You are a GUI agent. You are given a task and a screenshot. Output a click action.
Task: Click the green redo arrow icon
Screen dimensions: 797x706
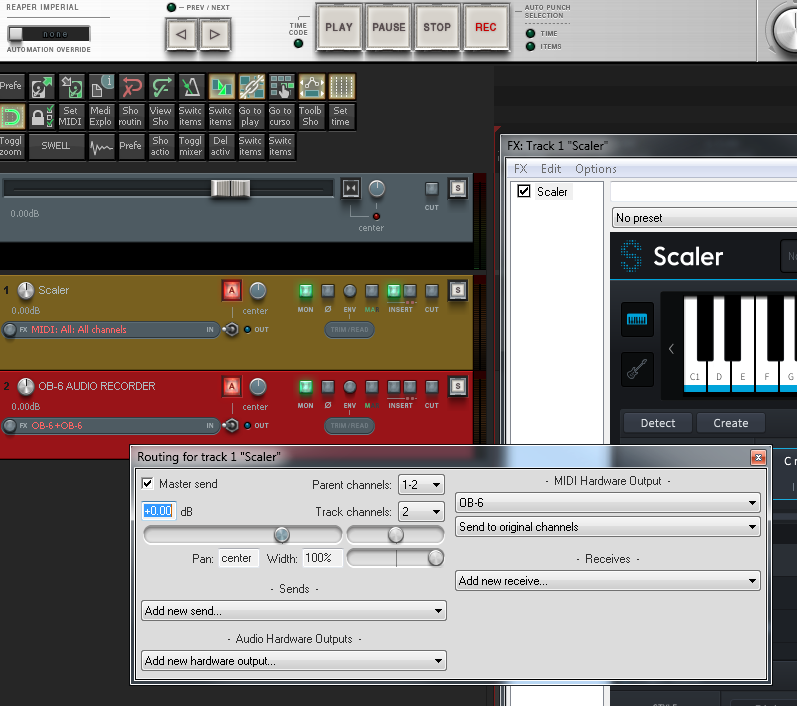[x=162, y=87]
